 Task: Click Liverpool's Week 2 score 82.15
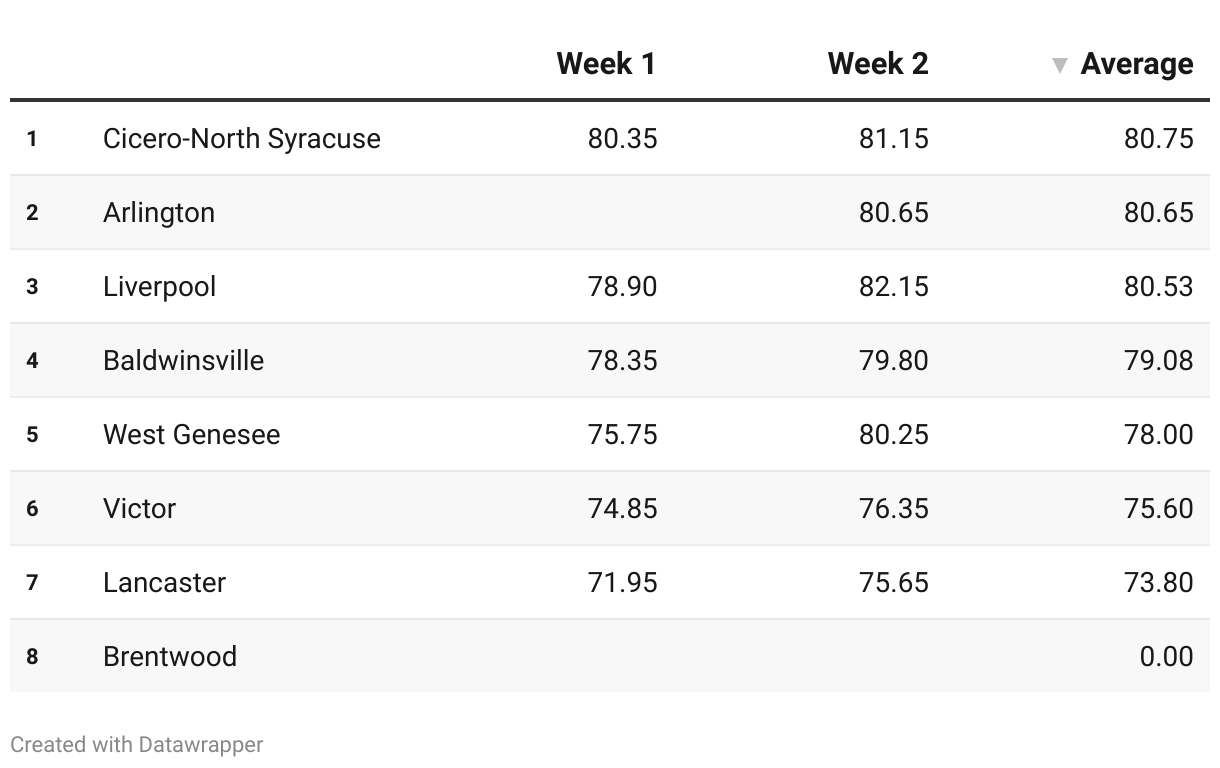click(893, 286)
